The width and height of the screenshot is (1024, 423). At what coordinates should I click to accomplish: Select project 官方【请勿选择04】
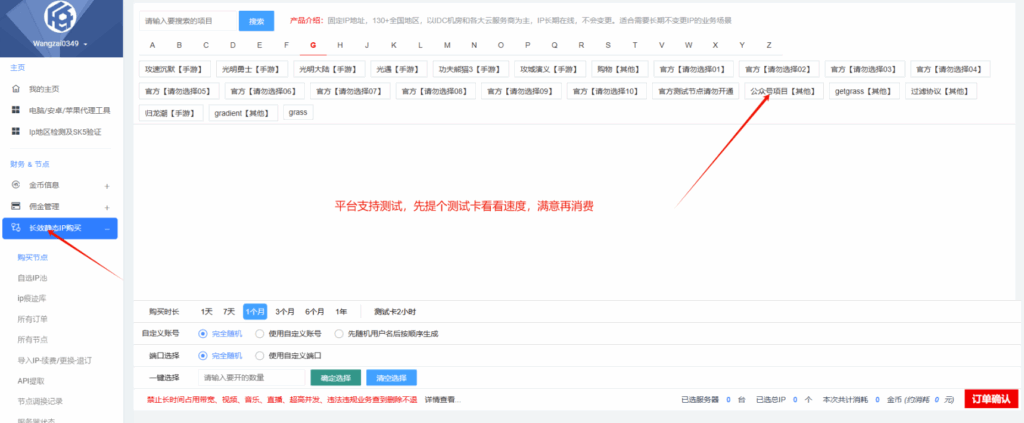point(950,69)
